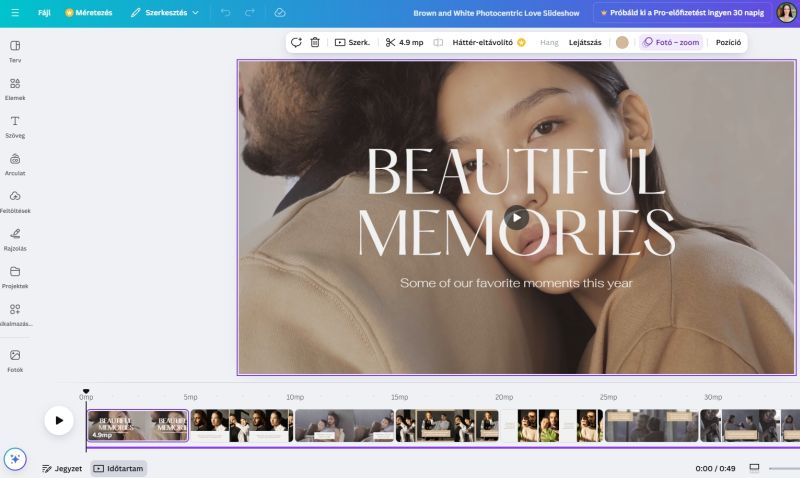800x478 pixels.
Task: Check cloud save status icon
Action: [280, 13]
